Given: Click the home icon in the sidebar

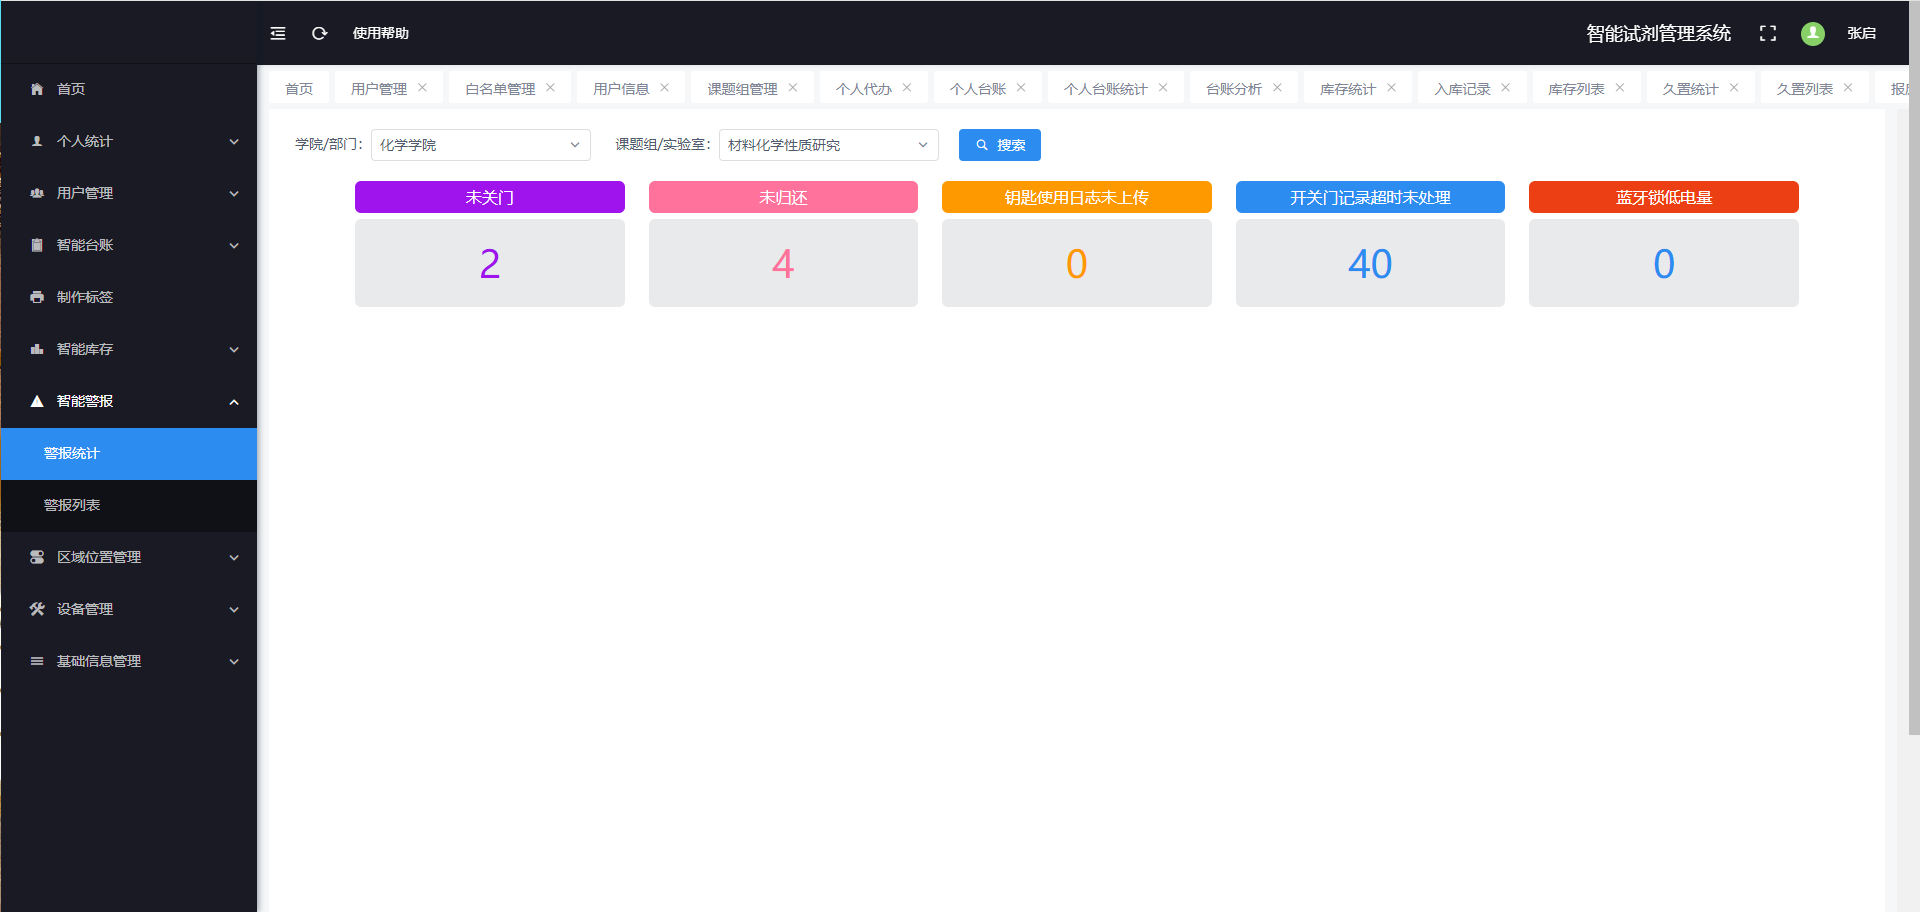Looking at the screenshot, I should coord(37,89).
